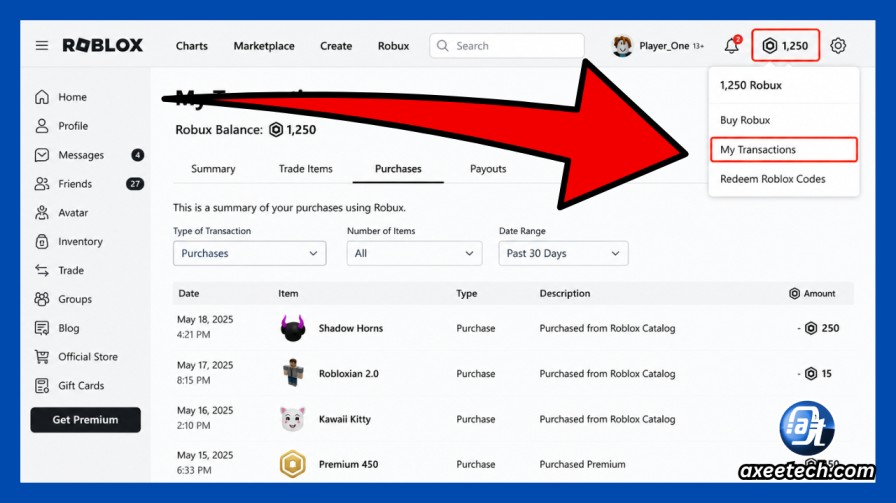Go to Home label in sidebar

tap(73, 97)
